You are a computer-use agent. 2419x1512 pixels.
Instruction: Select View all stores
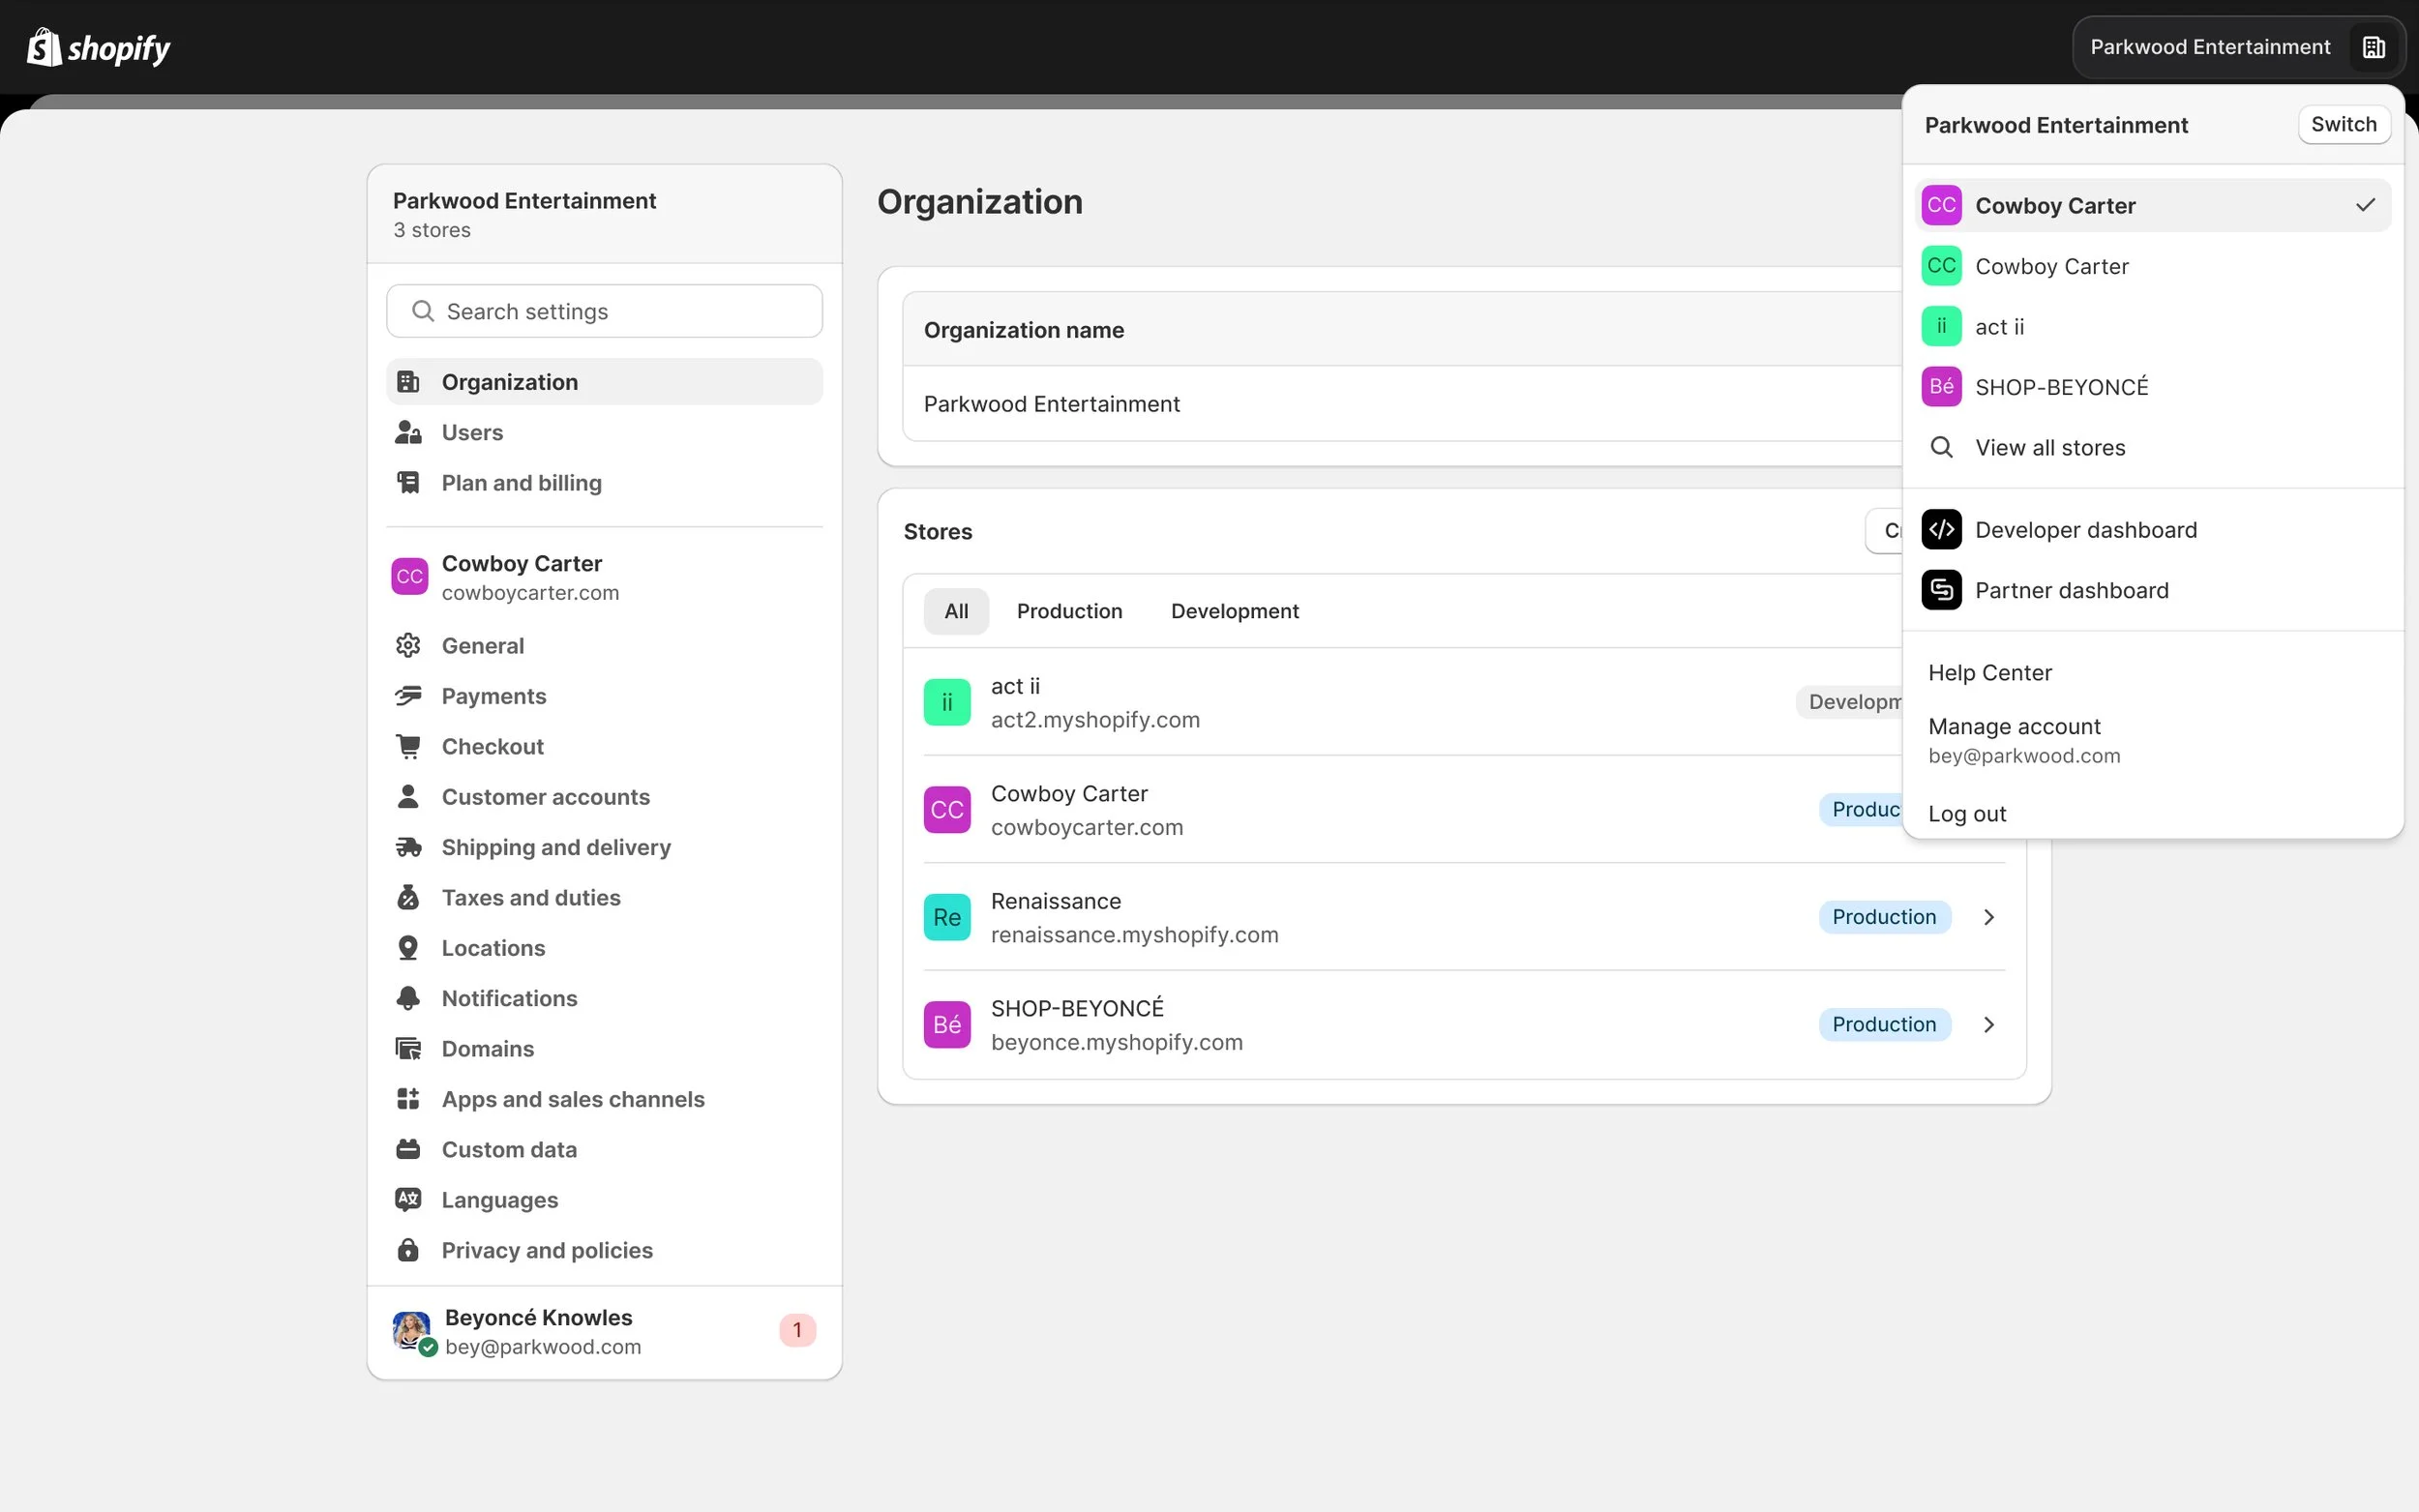click(2051, 447)
